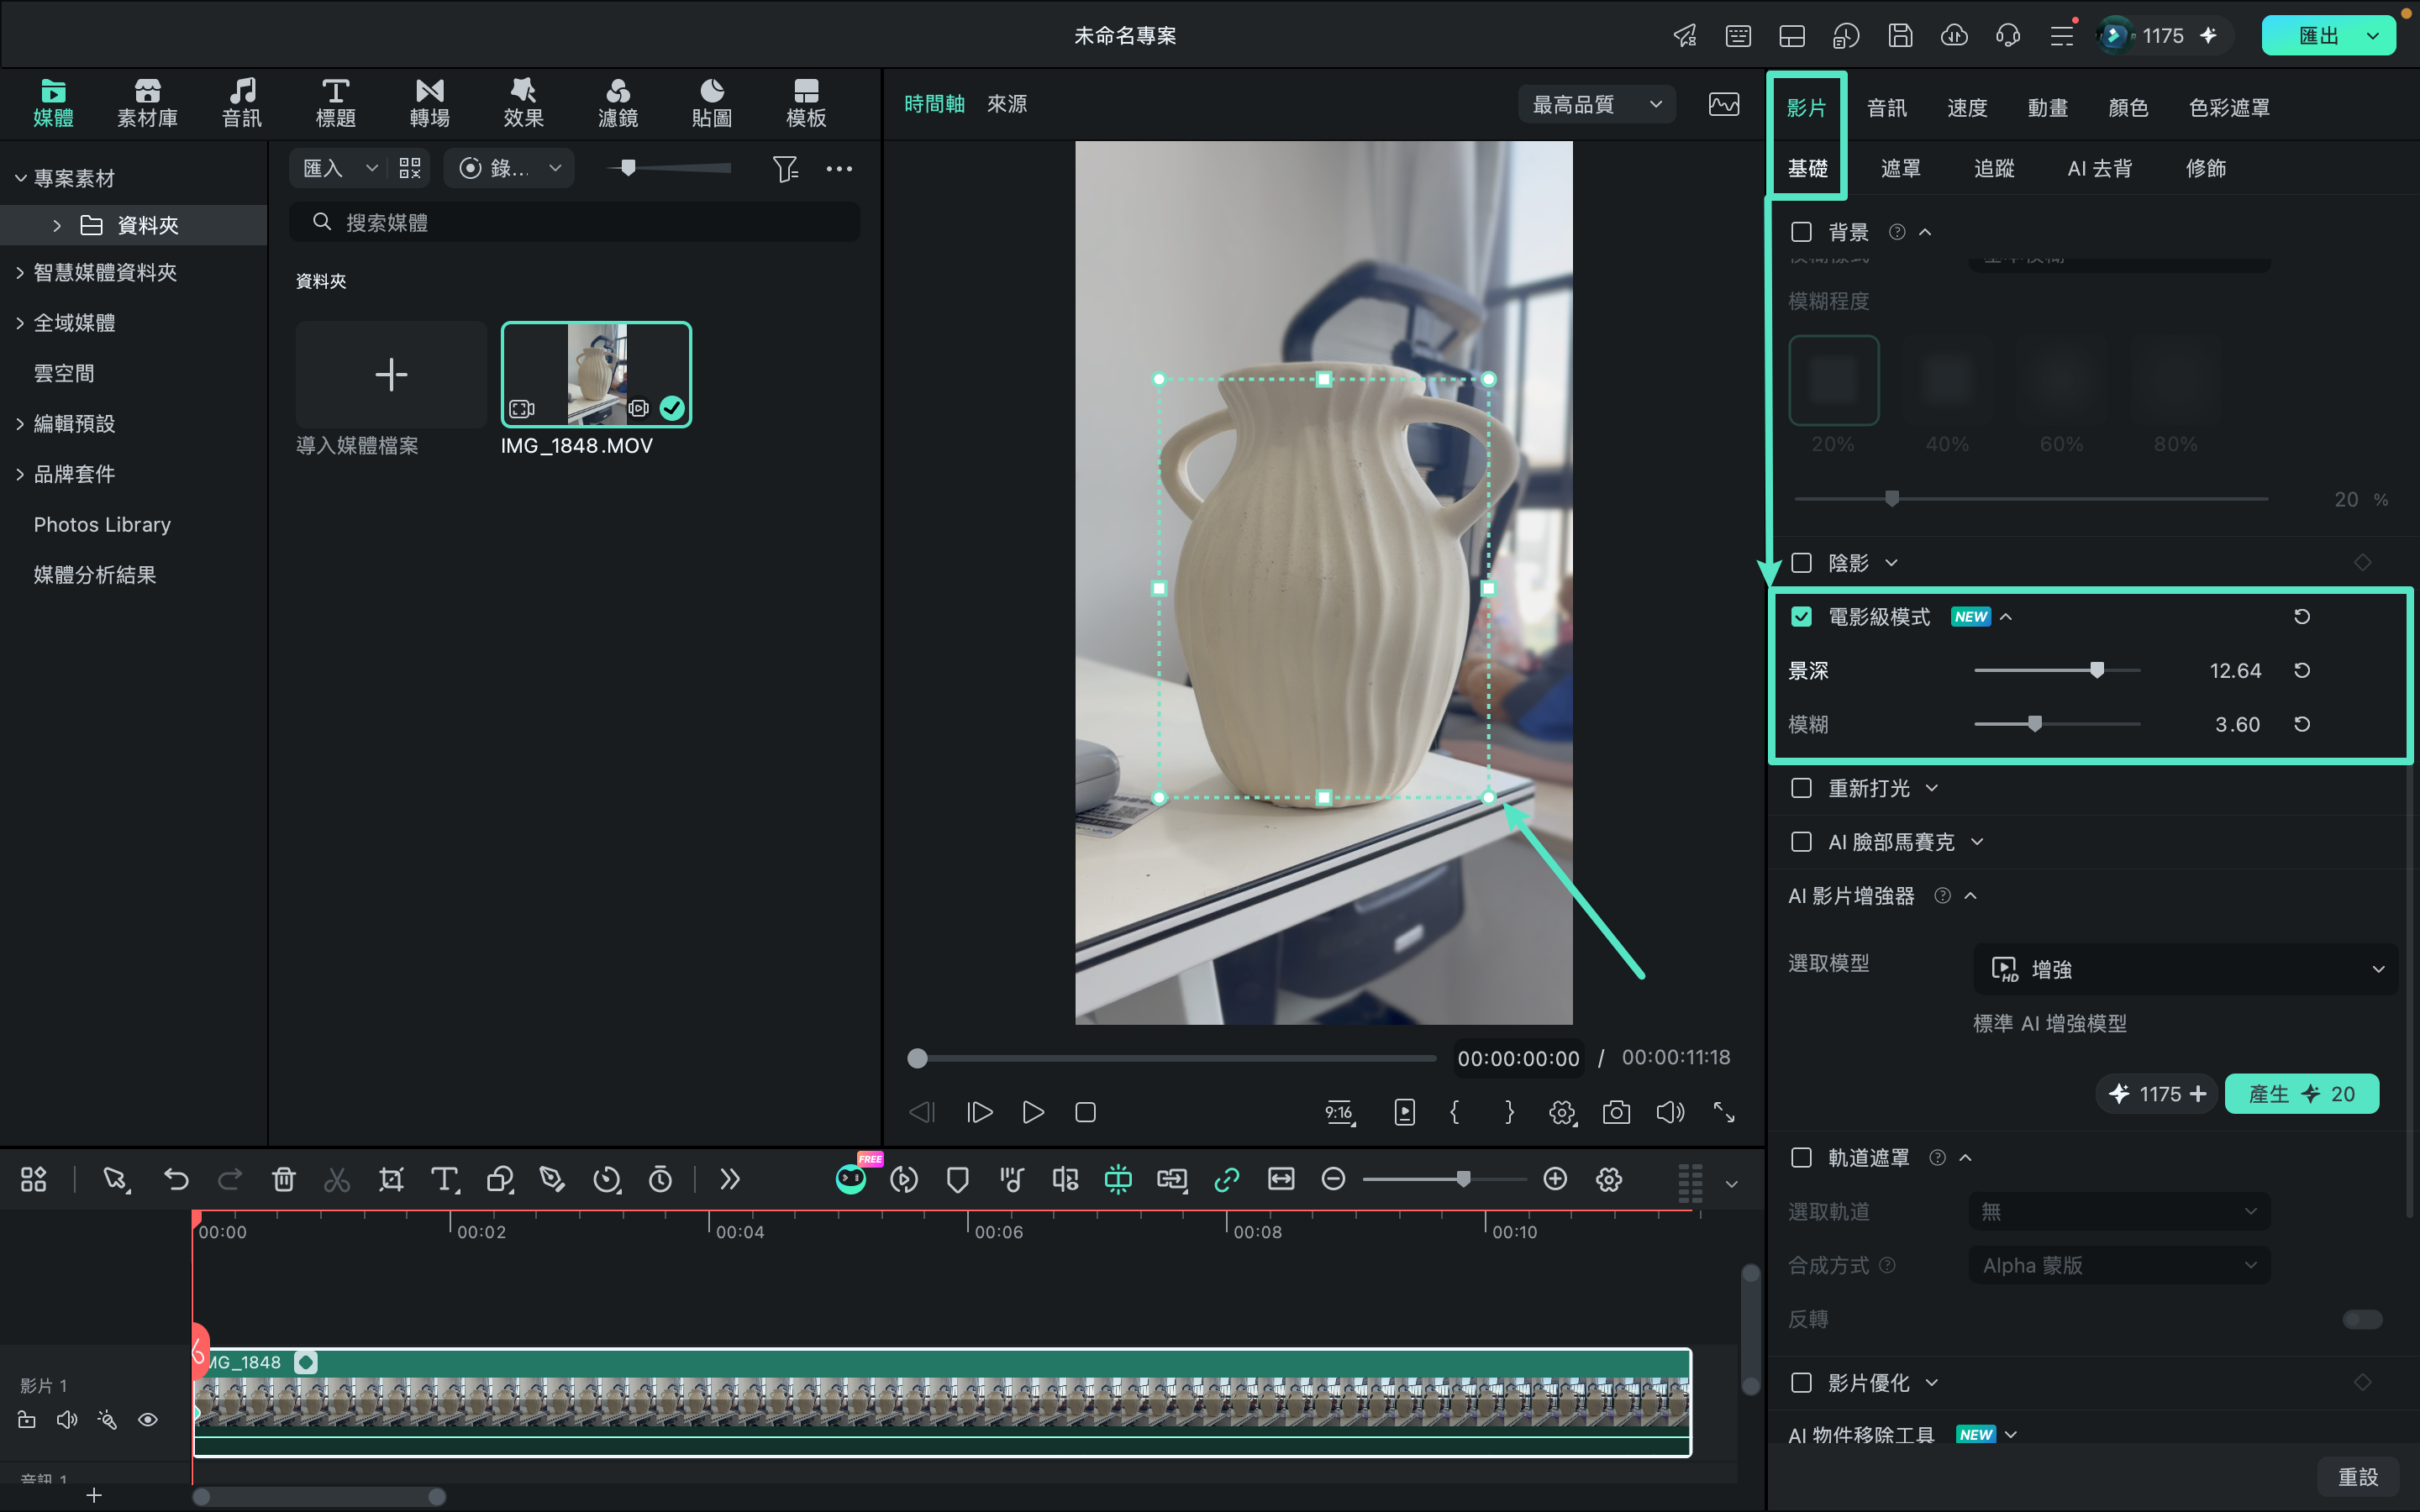Click the crop tool in the timeline toolbar
This screenshot has height=1512, width=2420.
pos(391,1179)
